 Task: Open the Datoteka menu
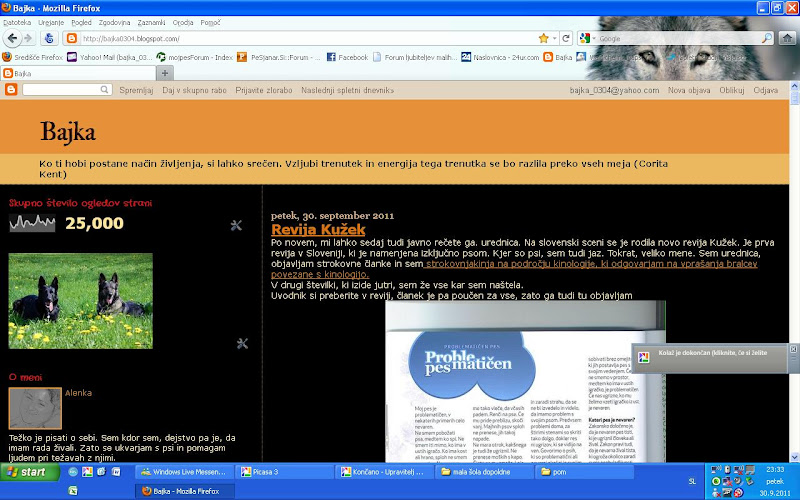click(17, 22)
